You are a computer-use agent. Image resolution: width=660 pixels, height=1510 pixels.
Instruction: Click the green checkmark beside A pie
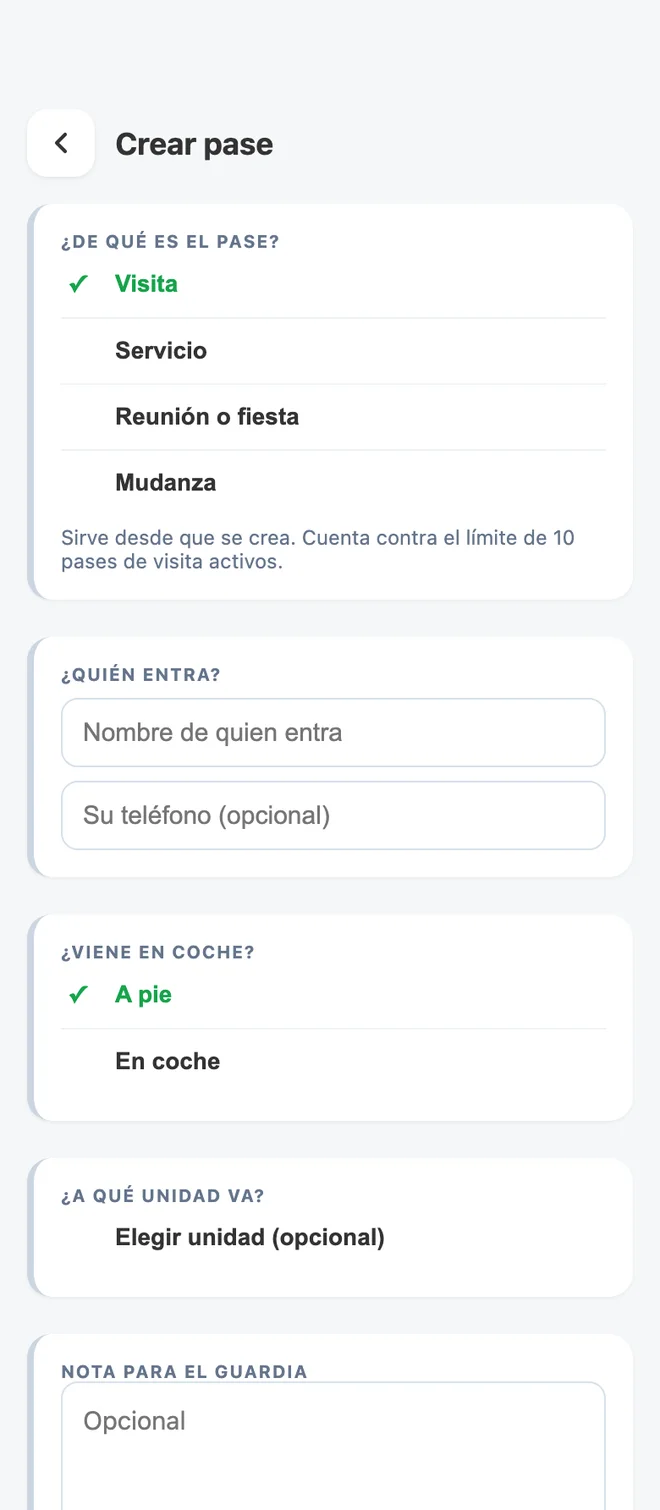79,995
